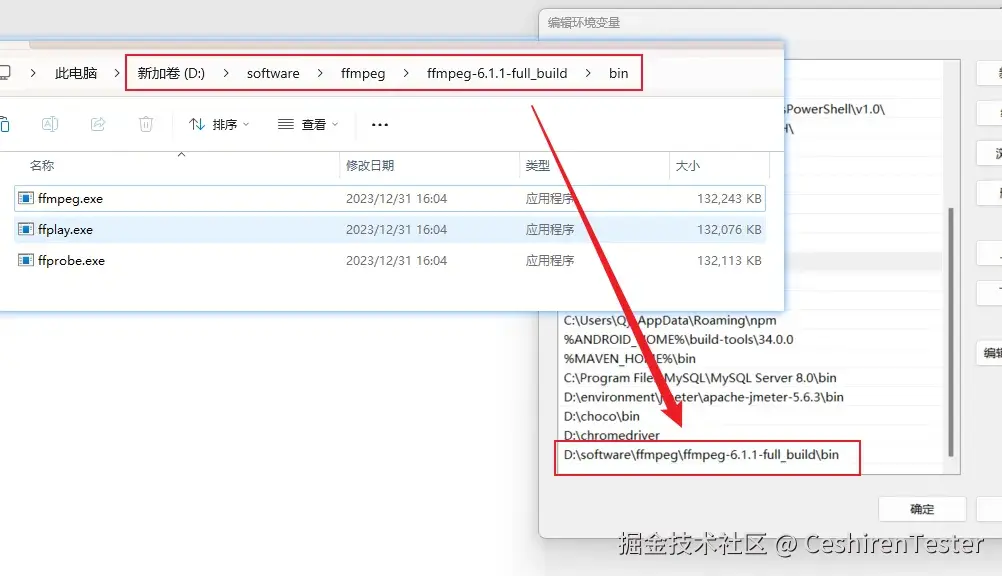Navigate to 此电脑 in the breadcrumb
The width and height of the screenshot is (1002, 576).
(75, 73)
